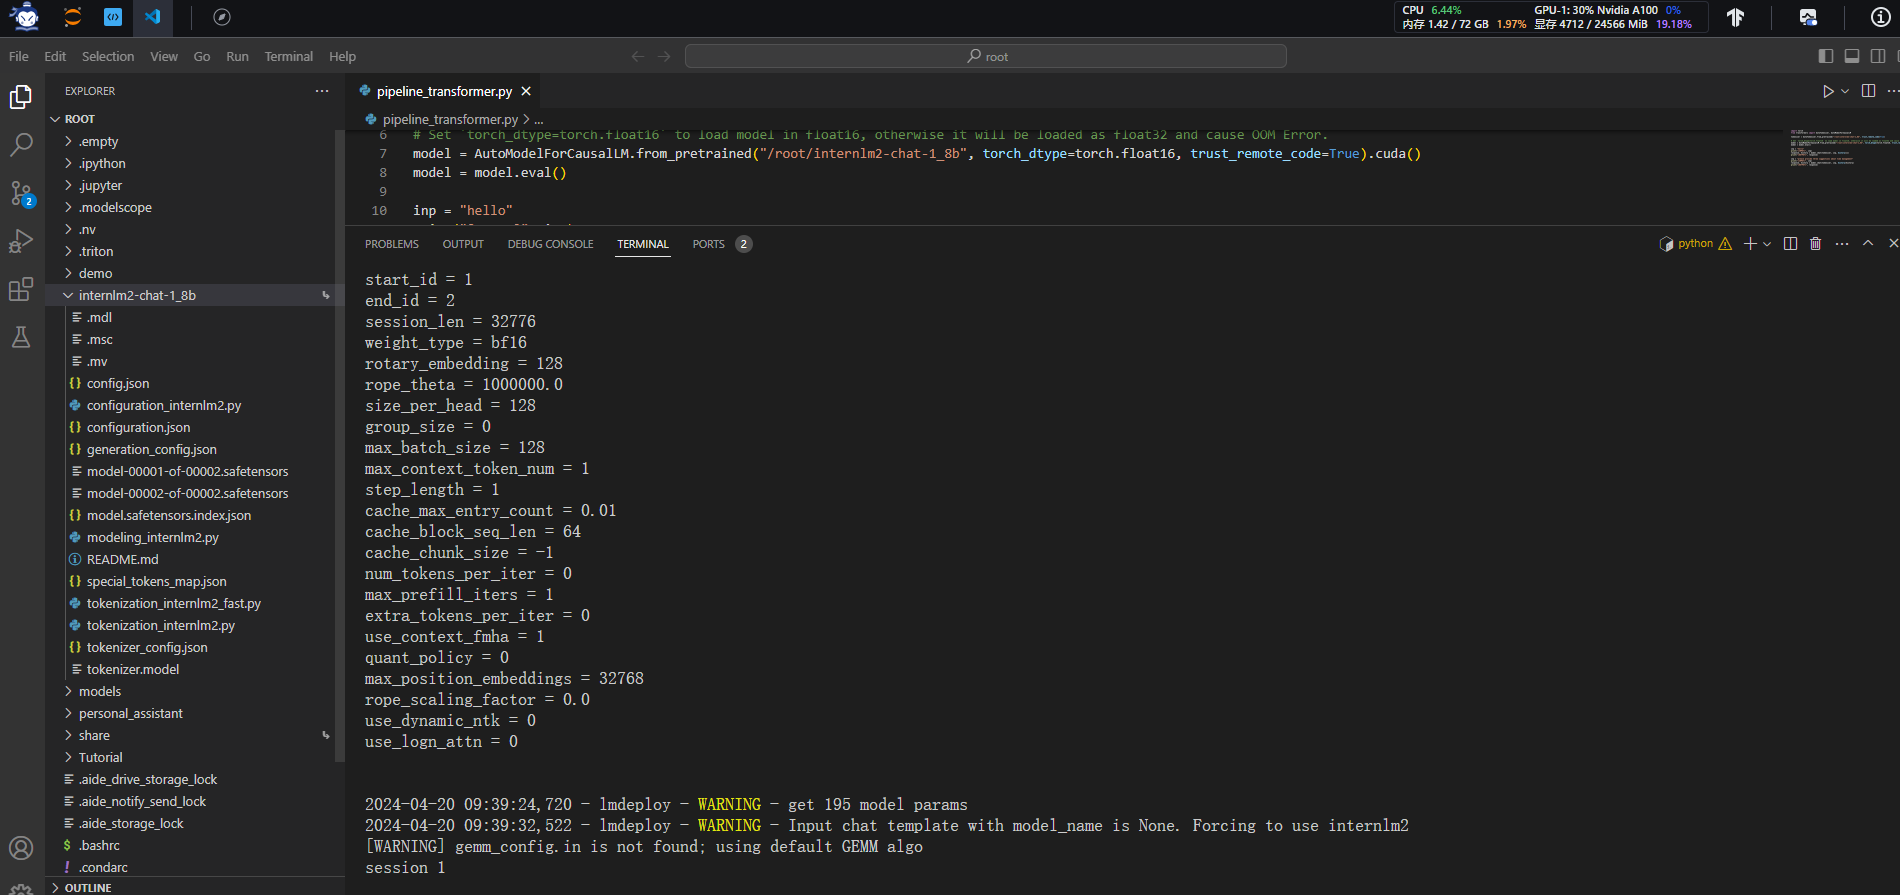Open the Run and Debug view
This screenshot has height=895, width=1900.
(21, 241)
